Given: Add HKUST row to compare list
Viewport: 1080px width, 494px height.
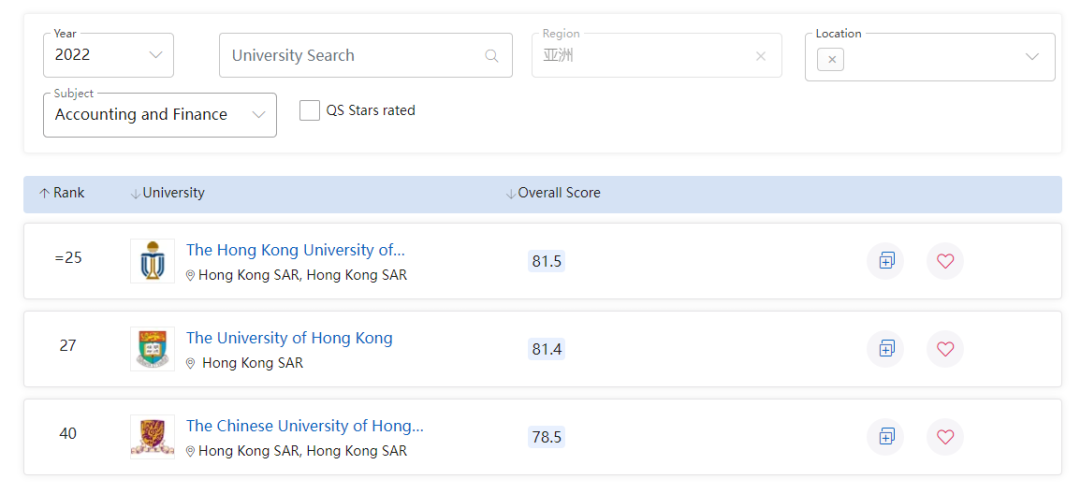Looking at the screenshot, I should tap(885, 261).
